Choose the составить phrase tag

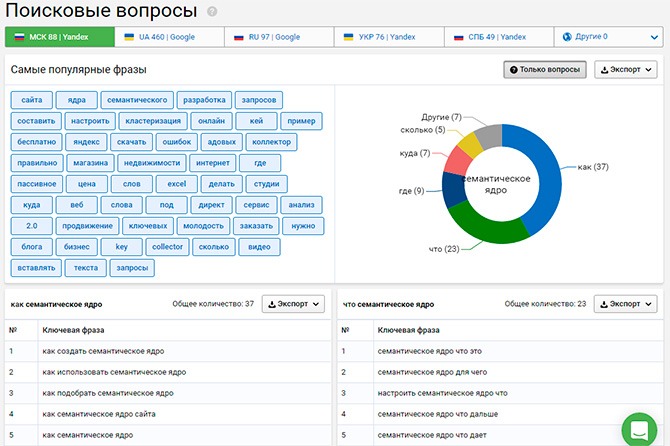pyautogui.click(x=36, y=121)
